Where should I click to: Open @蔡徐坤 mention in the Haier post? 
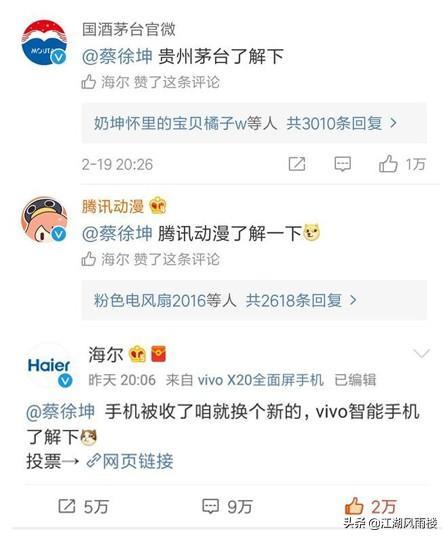[61, 411]
